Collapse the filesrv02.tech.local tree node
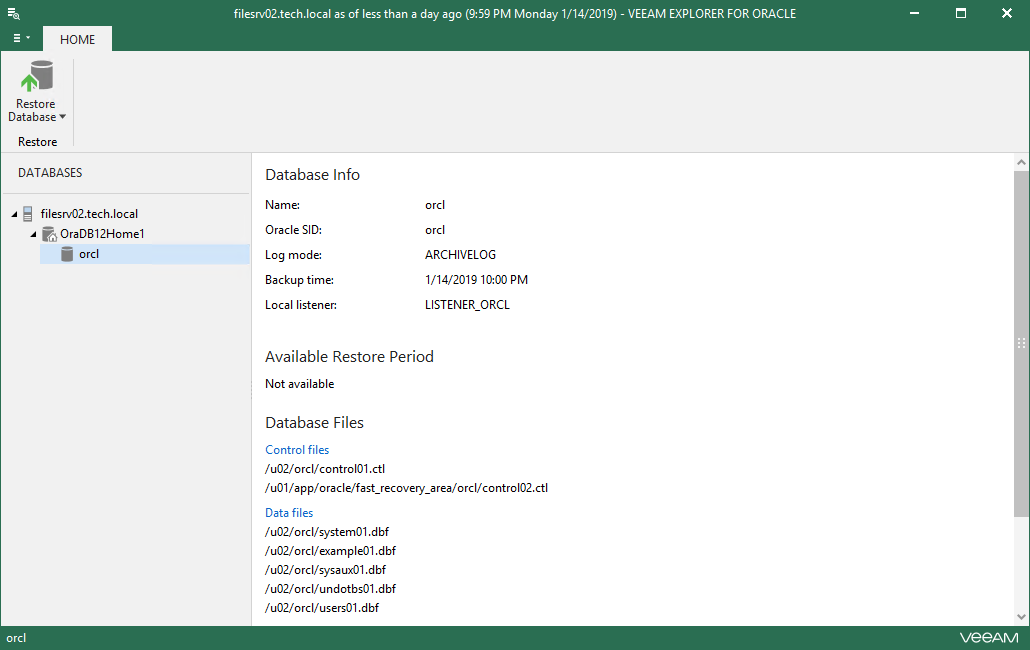Image resolution: width=1030 pixels, height=650 pixels. coord(14,214)
